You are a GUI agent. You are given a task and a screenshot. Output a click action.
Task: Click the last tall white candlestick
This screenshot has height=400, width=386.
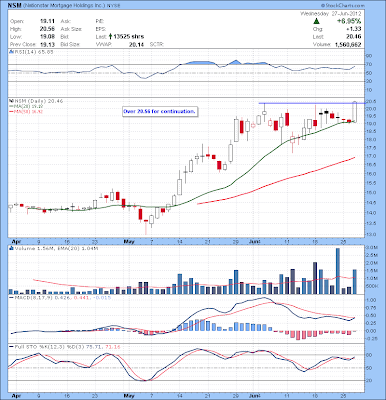point(354,112)
